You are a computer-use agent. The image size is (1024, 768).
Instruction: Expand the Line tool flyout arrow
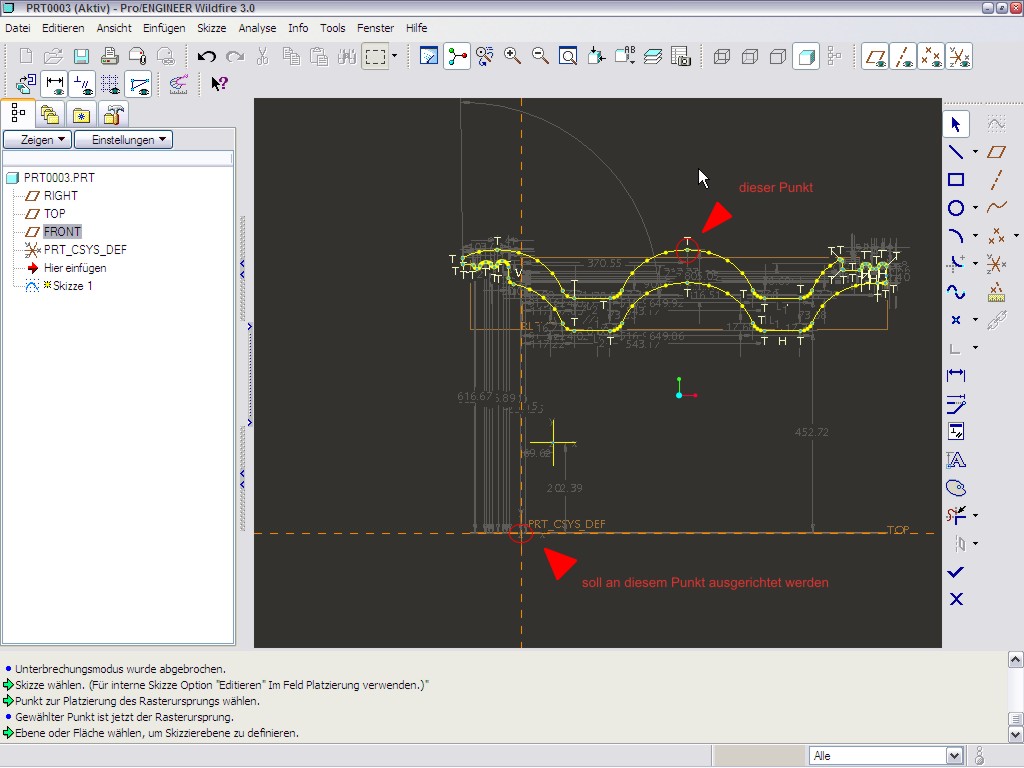coord(975,152)
